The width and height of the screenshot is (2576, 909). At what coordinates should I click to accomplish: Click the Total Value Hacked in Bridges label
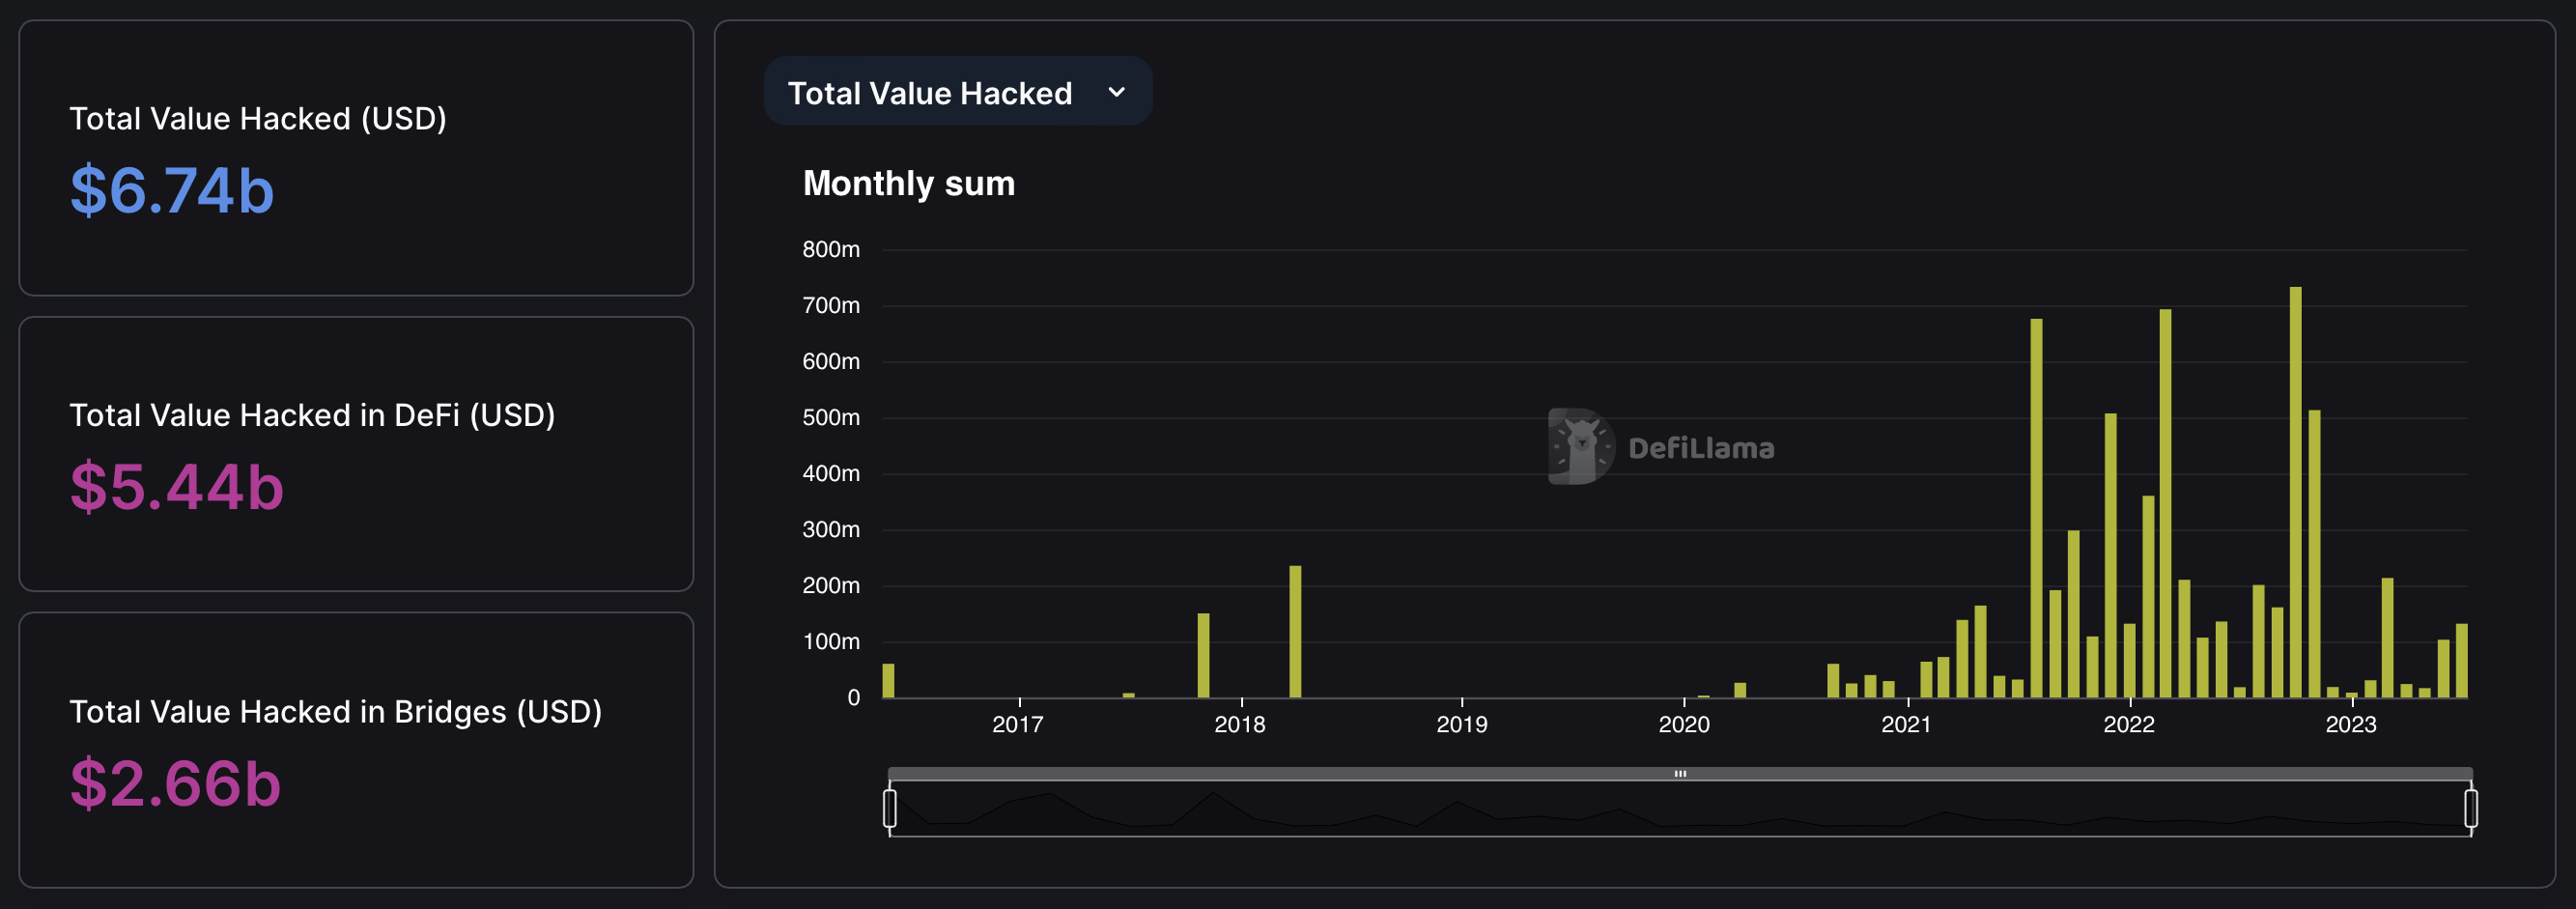(x=336, y=712)
